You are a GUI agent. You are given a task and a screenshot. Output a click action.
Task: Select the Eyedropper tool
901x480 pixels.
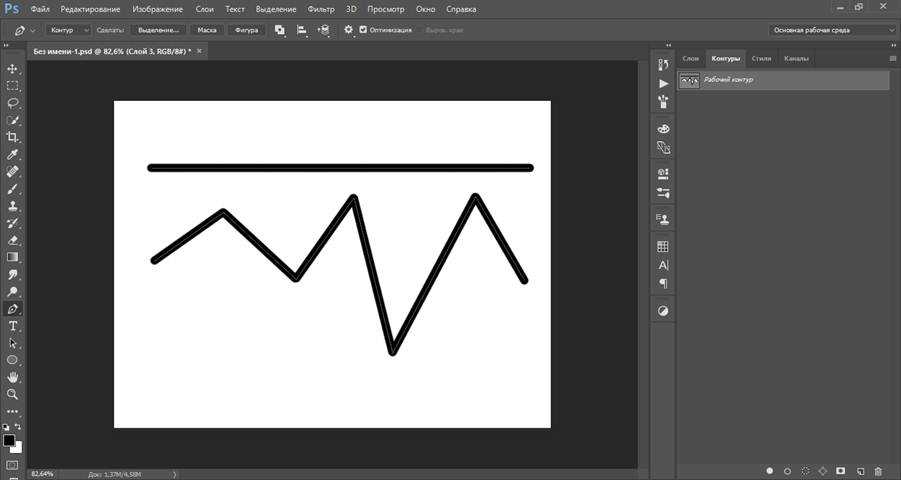pyautogui.click(x=13, y=155)
